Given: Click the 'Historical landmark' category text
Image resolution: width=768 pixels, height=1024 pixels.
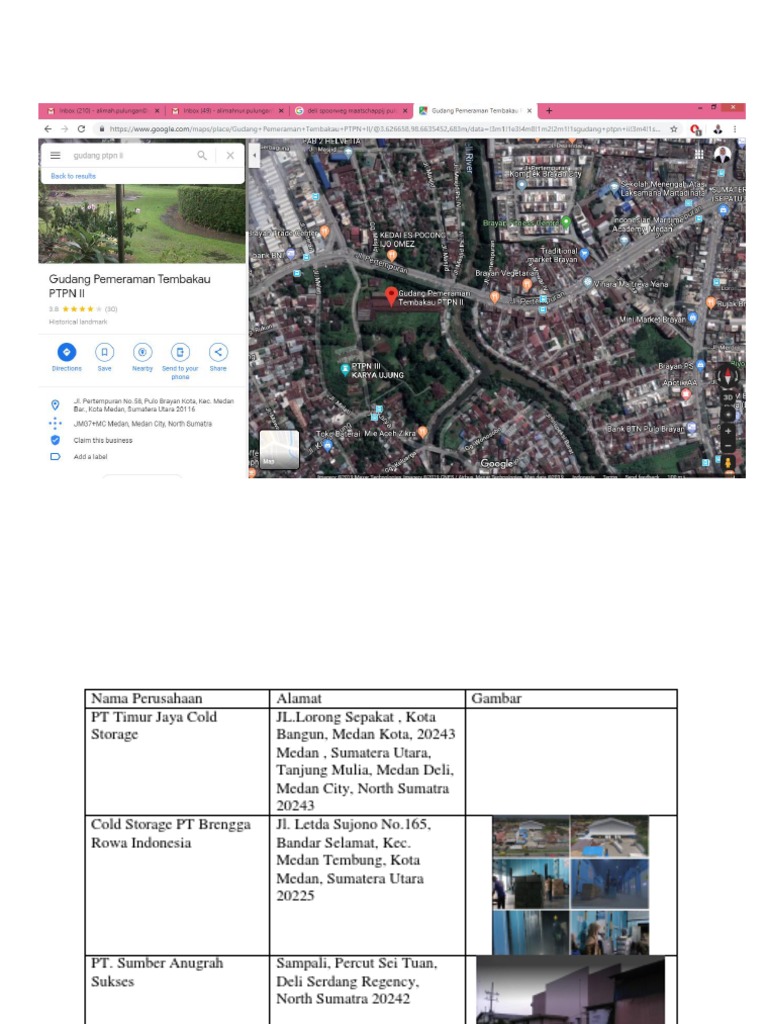Looking at the screenshot, I should [78, 322].
